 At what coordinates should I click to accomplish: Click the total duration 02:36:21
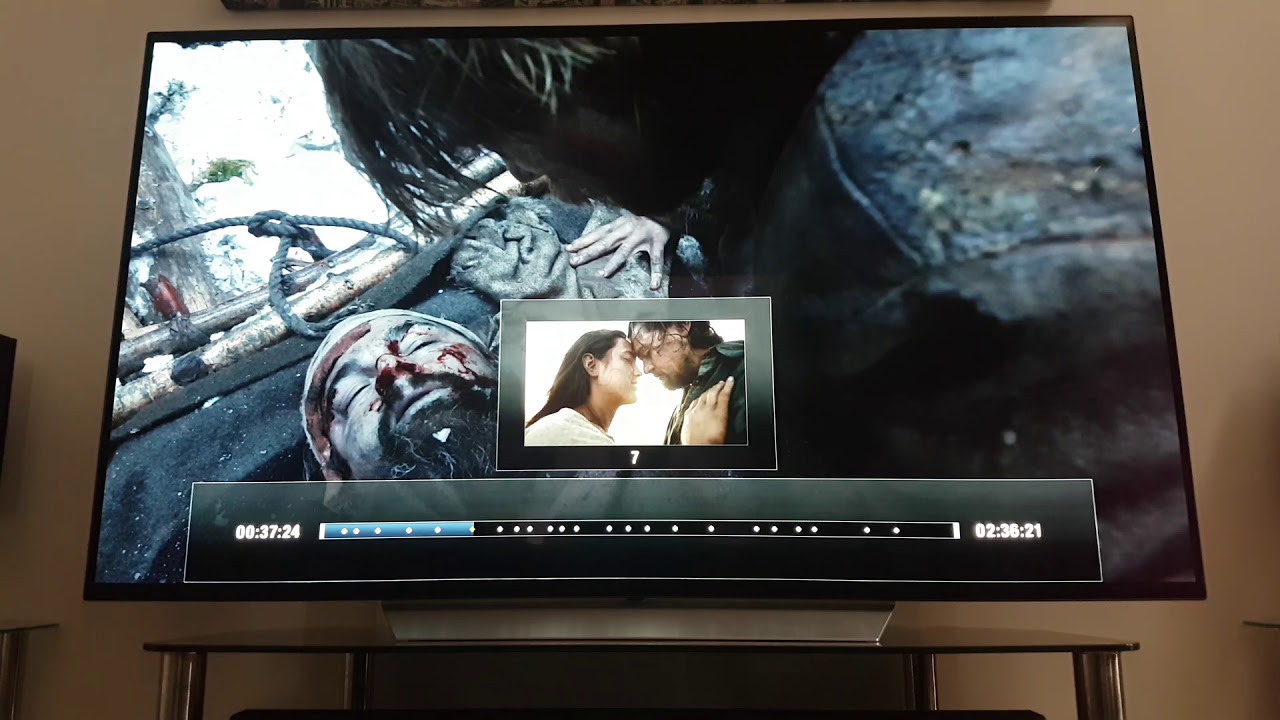[x=1008, y=531]
